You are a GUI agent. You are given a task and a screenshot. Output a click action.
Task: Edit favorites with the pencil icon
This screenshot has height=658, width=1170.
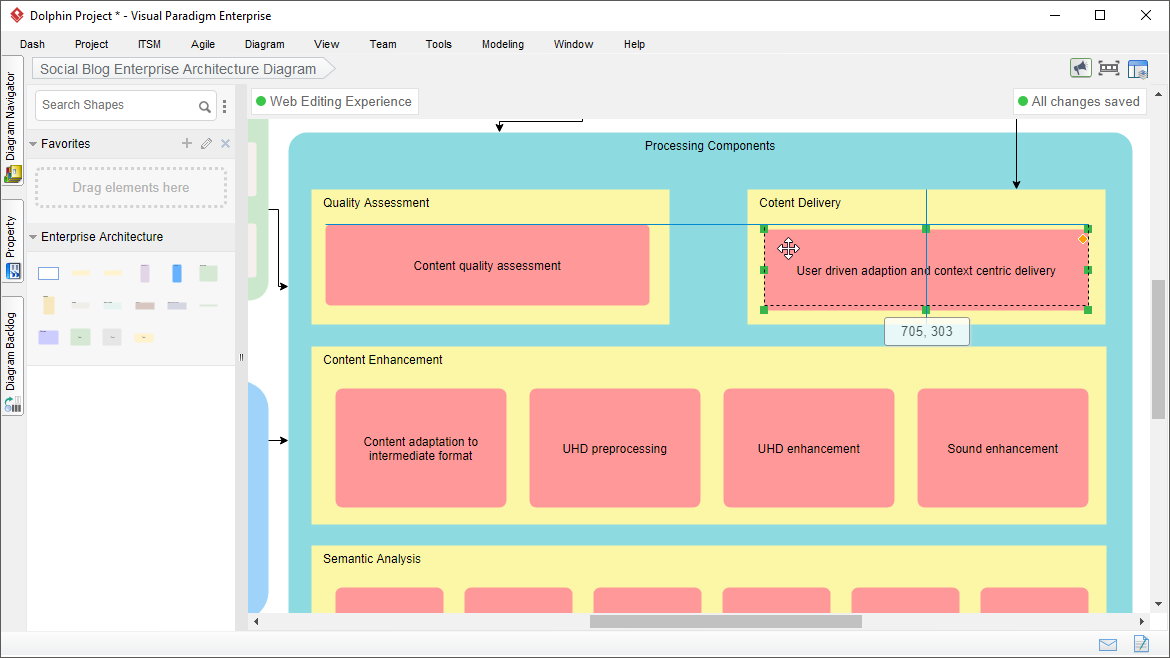(207, 143)
